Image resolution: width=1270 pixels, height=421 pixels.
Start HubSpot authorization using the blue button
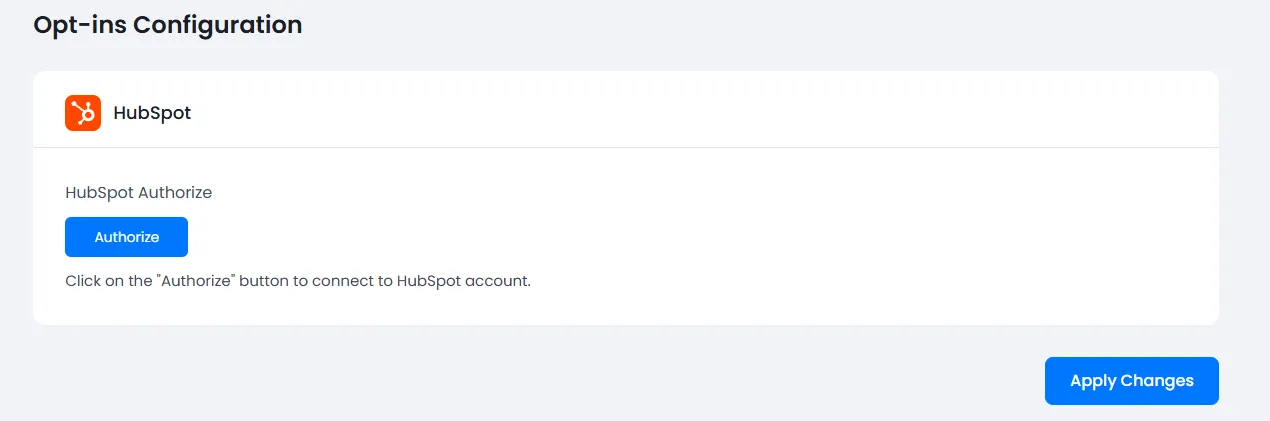[126, 237]
